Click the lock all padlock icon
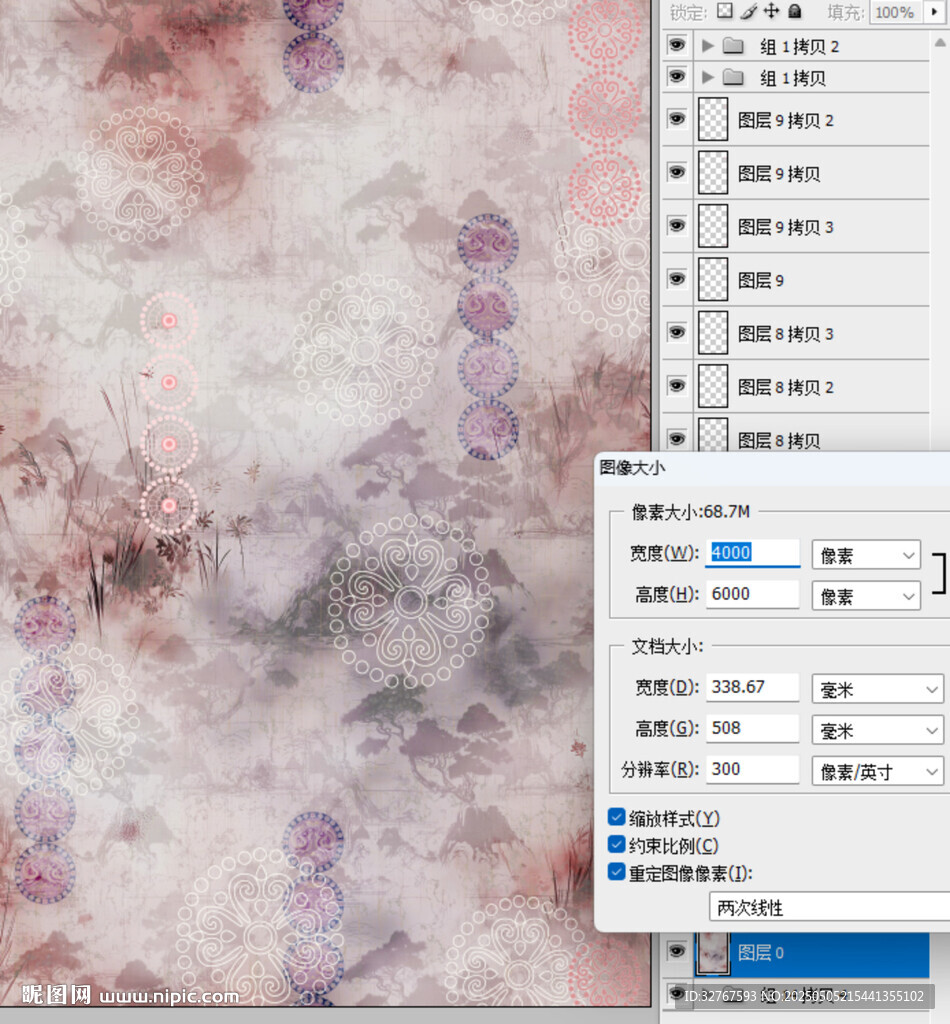The height and width of the screenshot is (1024, 950). pos(795,12)
